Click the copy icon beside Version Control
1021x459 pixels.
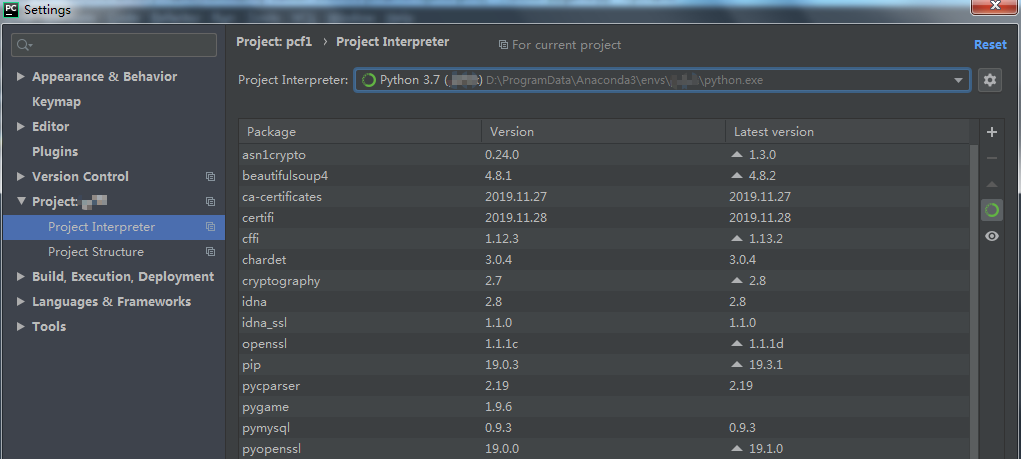click(x=210, y=177)
